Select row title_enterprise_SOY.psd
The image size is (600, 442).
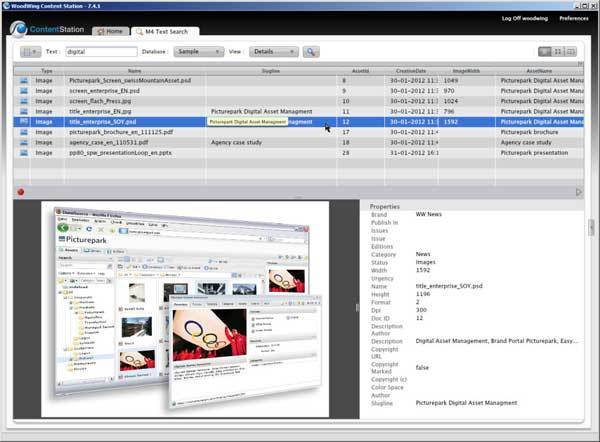tap(298, 122)
